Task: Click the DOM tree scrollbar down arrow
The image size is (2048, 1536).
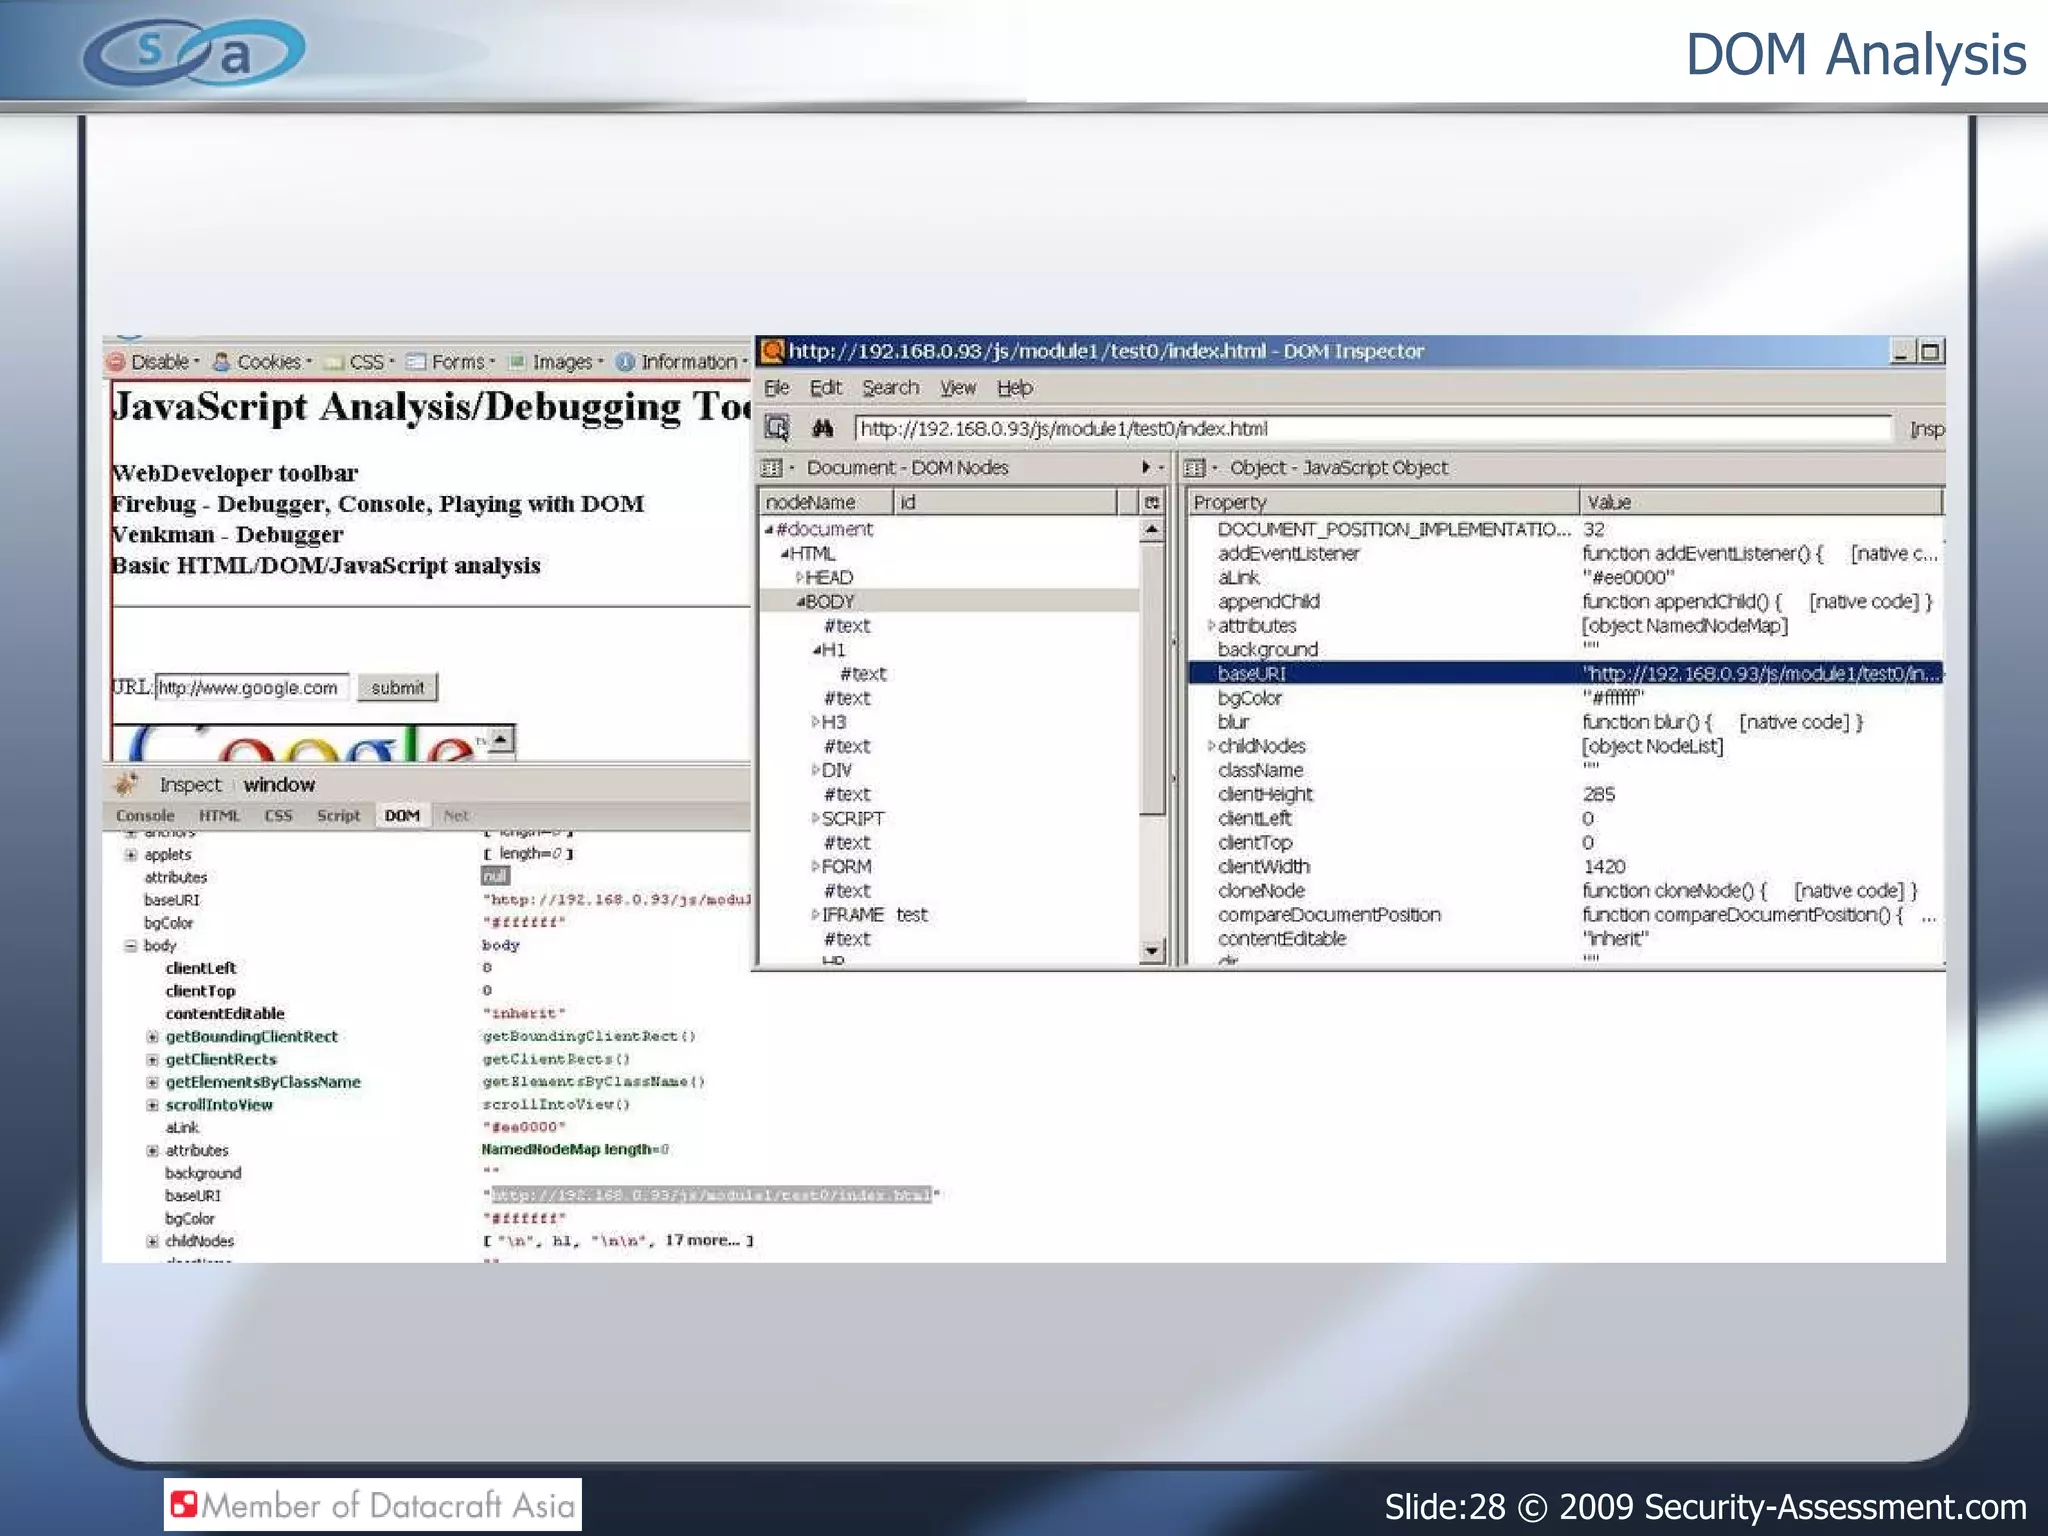Action: pyautogui.click(x=1152, y=951)
